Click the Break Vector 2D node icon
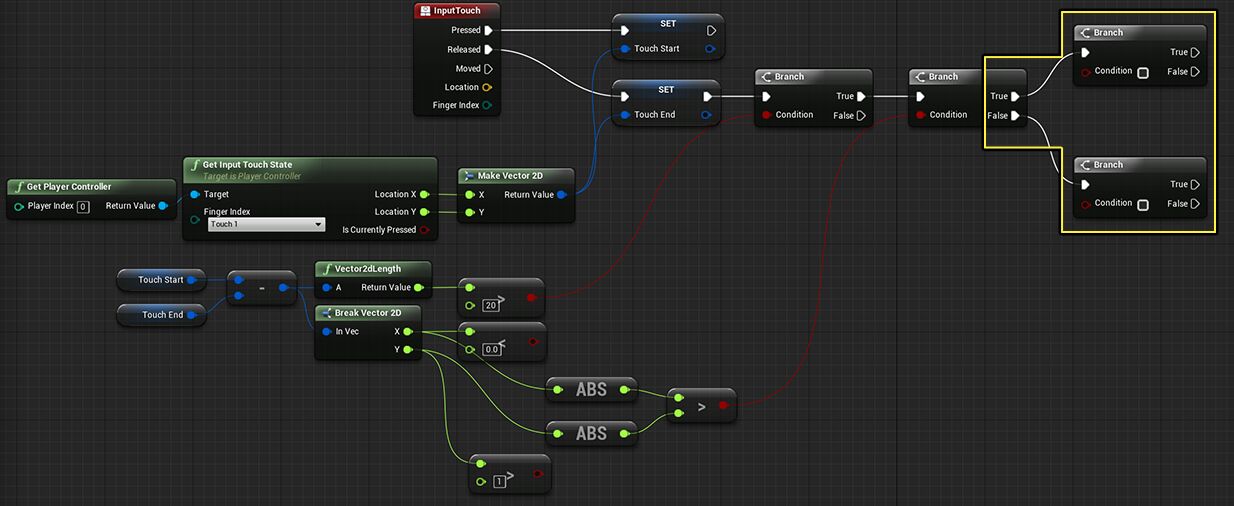The height and width of the screenshot is (506, 1234). coord(325,313)
